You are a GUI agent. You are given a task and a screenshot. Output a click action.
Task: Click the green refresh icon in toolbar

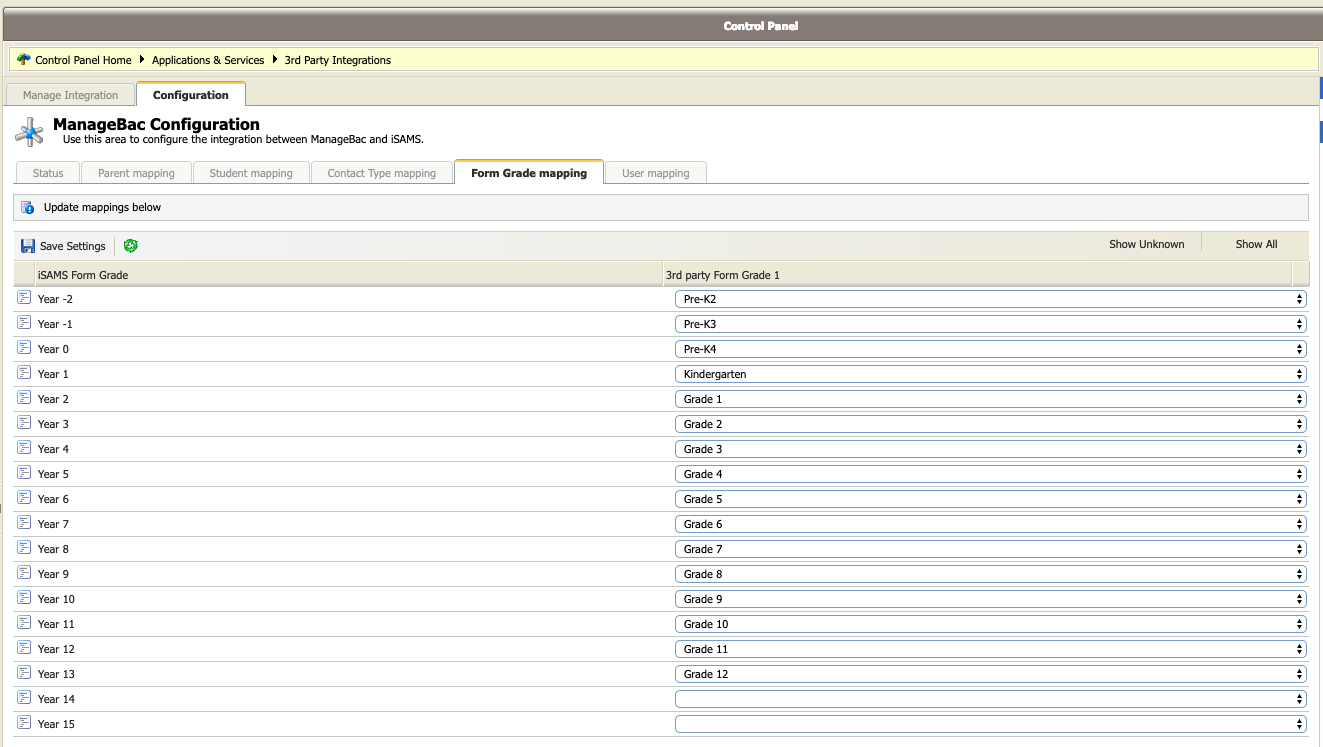(131, 246)
